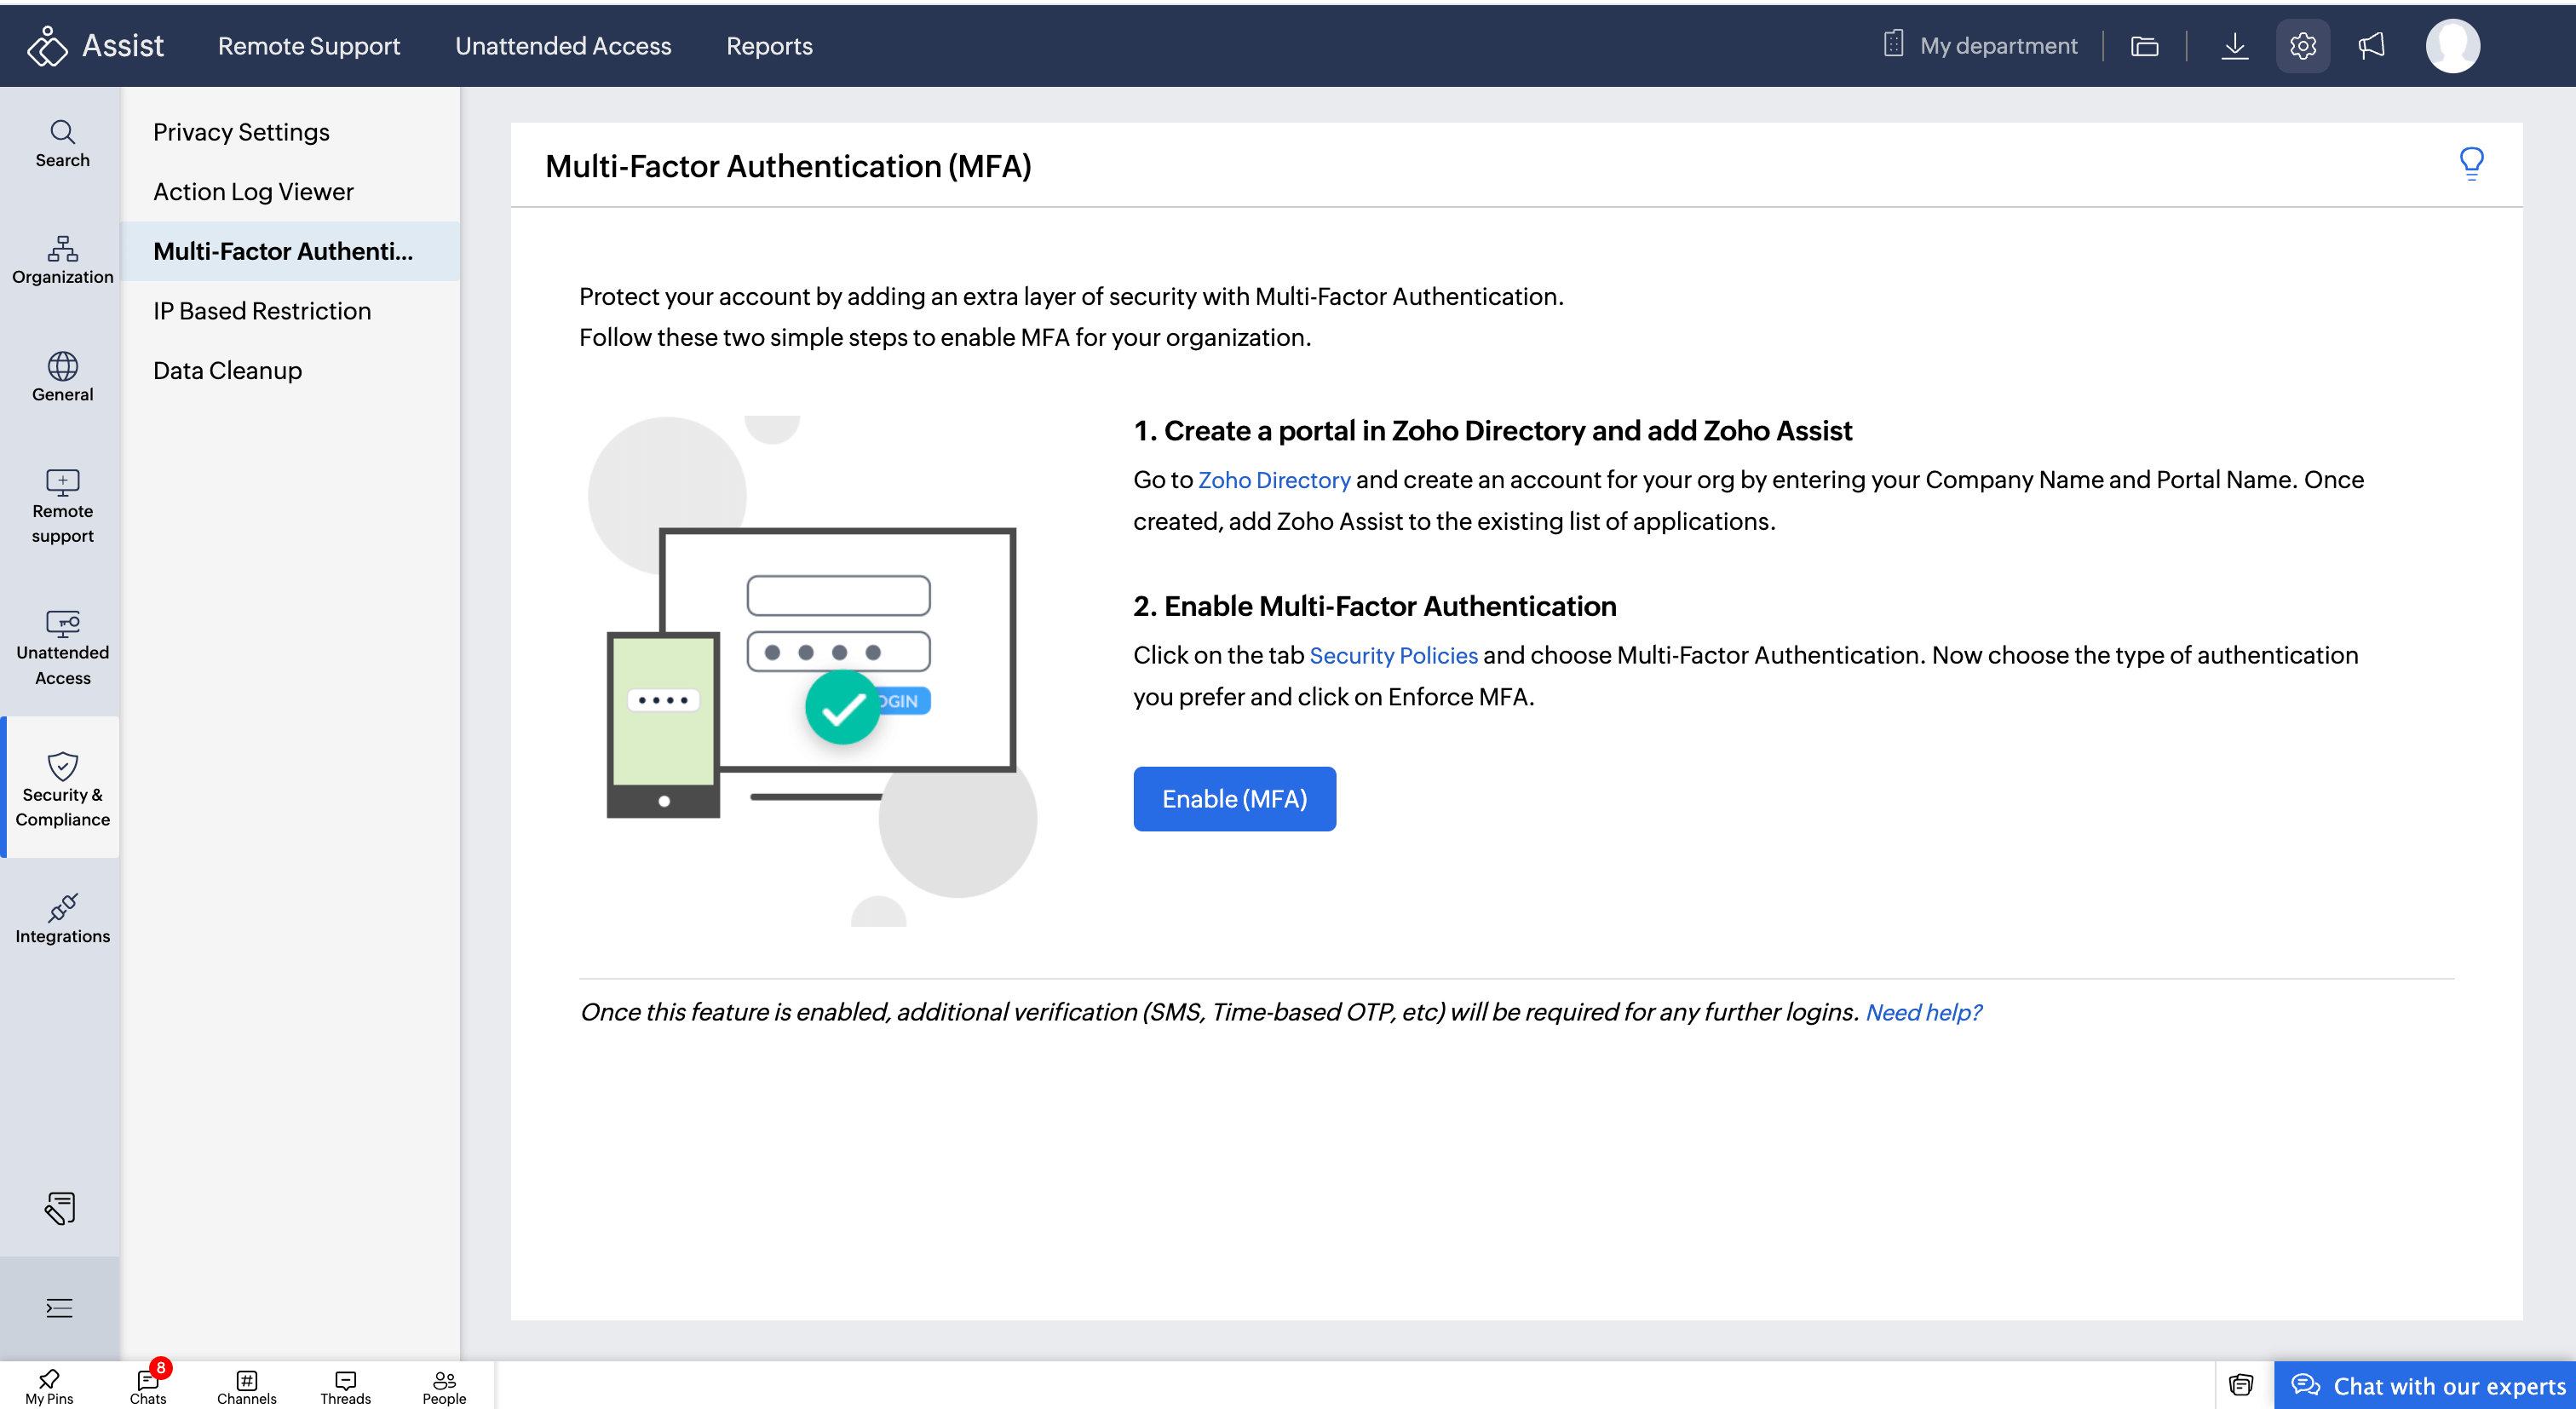Open the file transfer folder icon
Image resolution: width=2576 pixels, height=1409 pixels.
tap(2144, 46)
